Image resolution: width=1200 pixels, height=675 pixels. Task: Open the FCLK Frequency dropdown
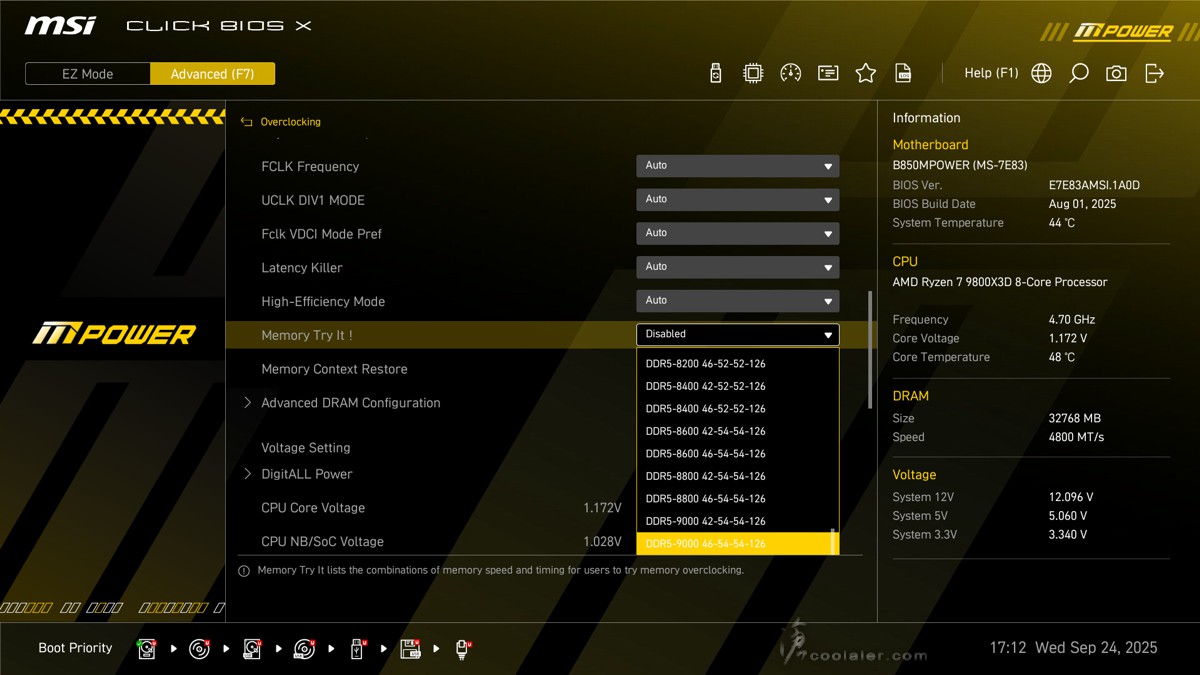coord(738,166)
